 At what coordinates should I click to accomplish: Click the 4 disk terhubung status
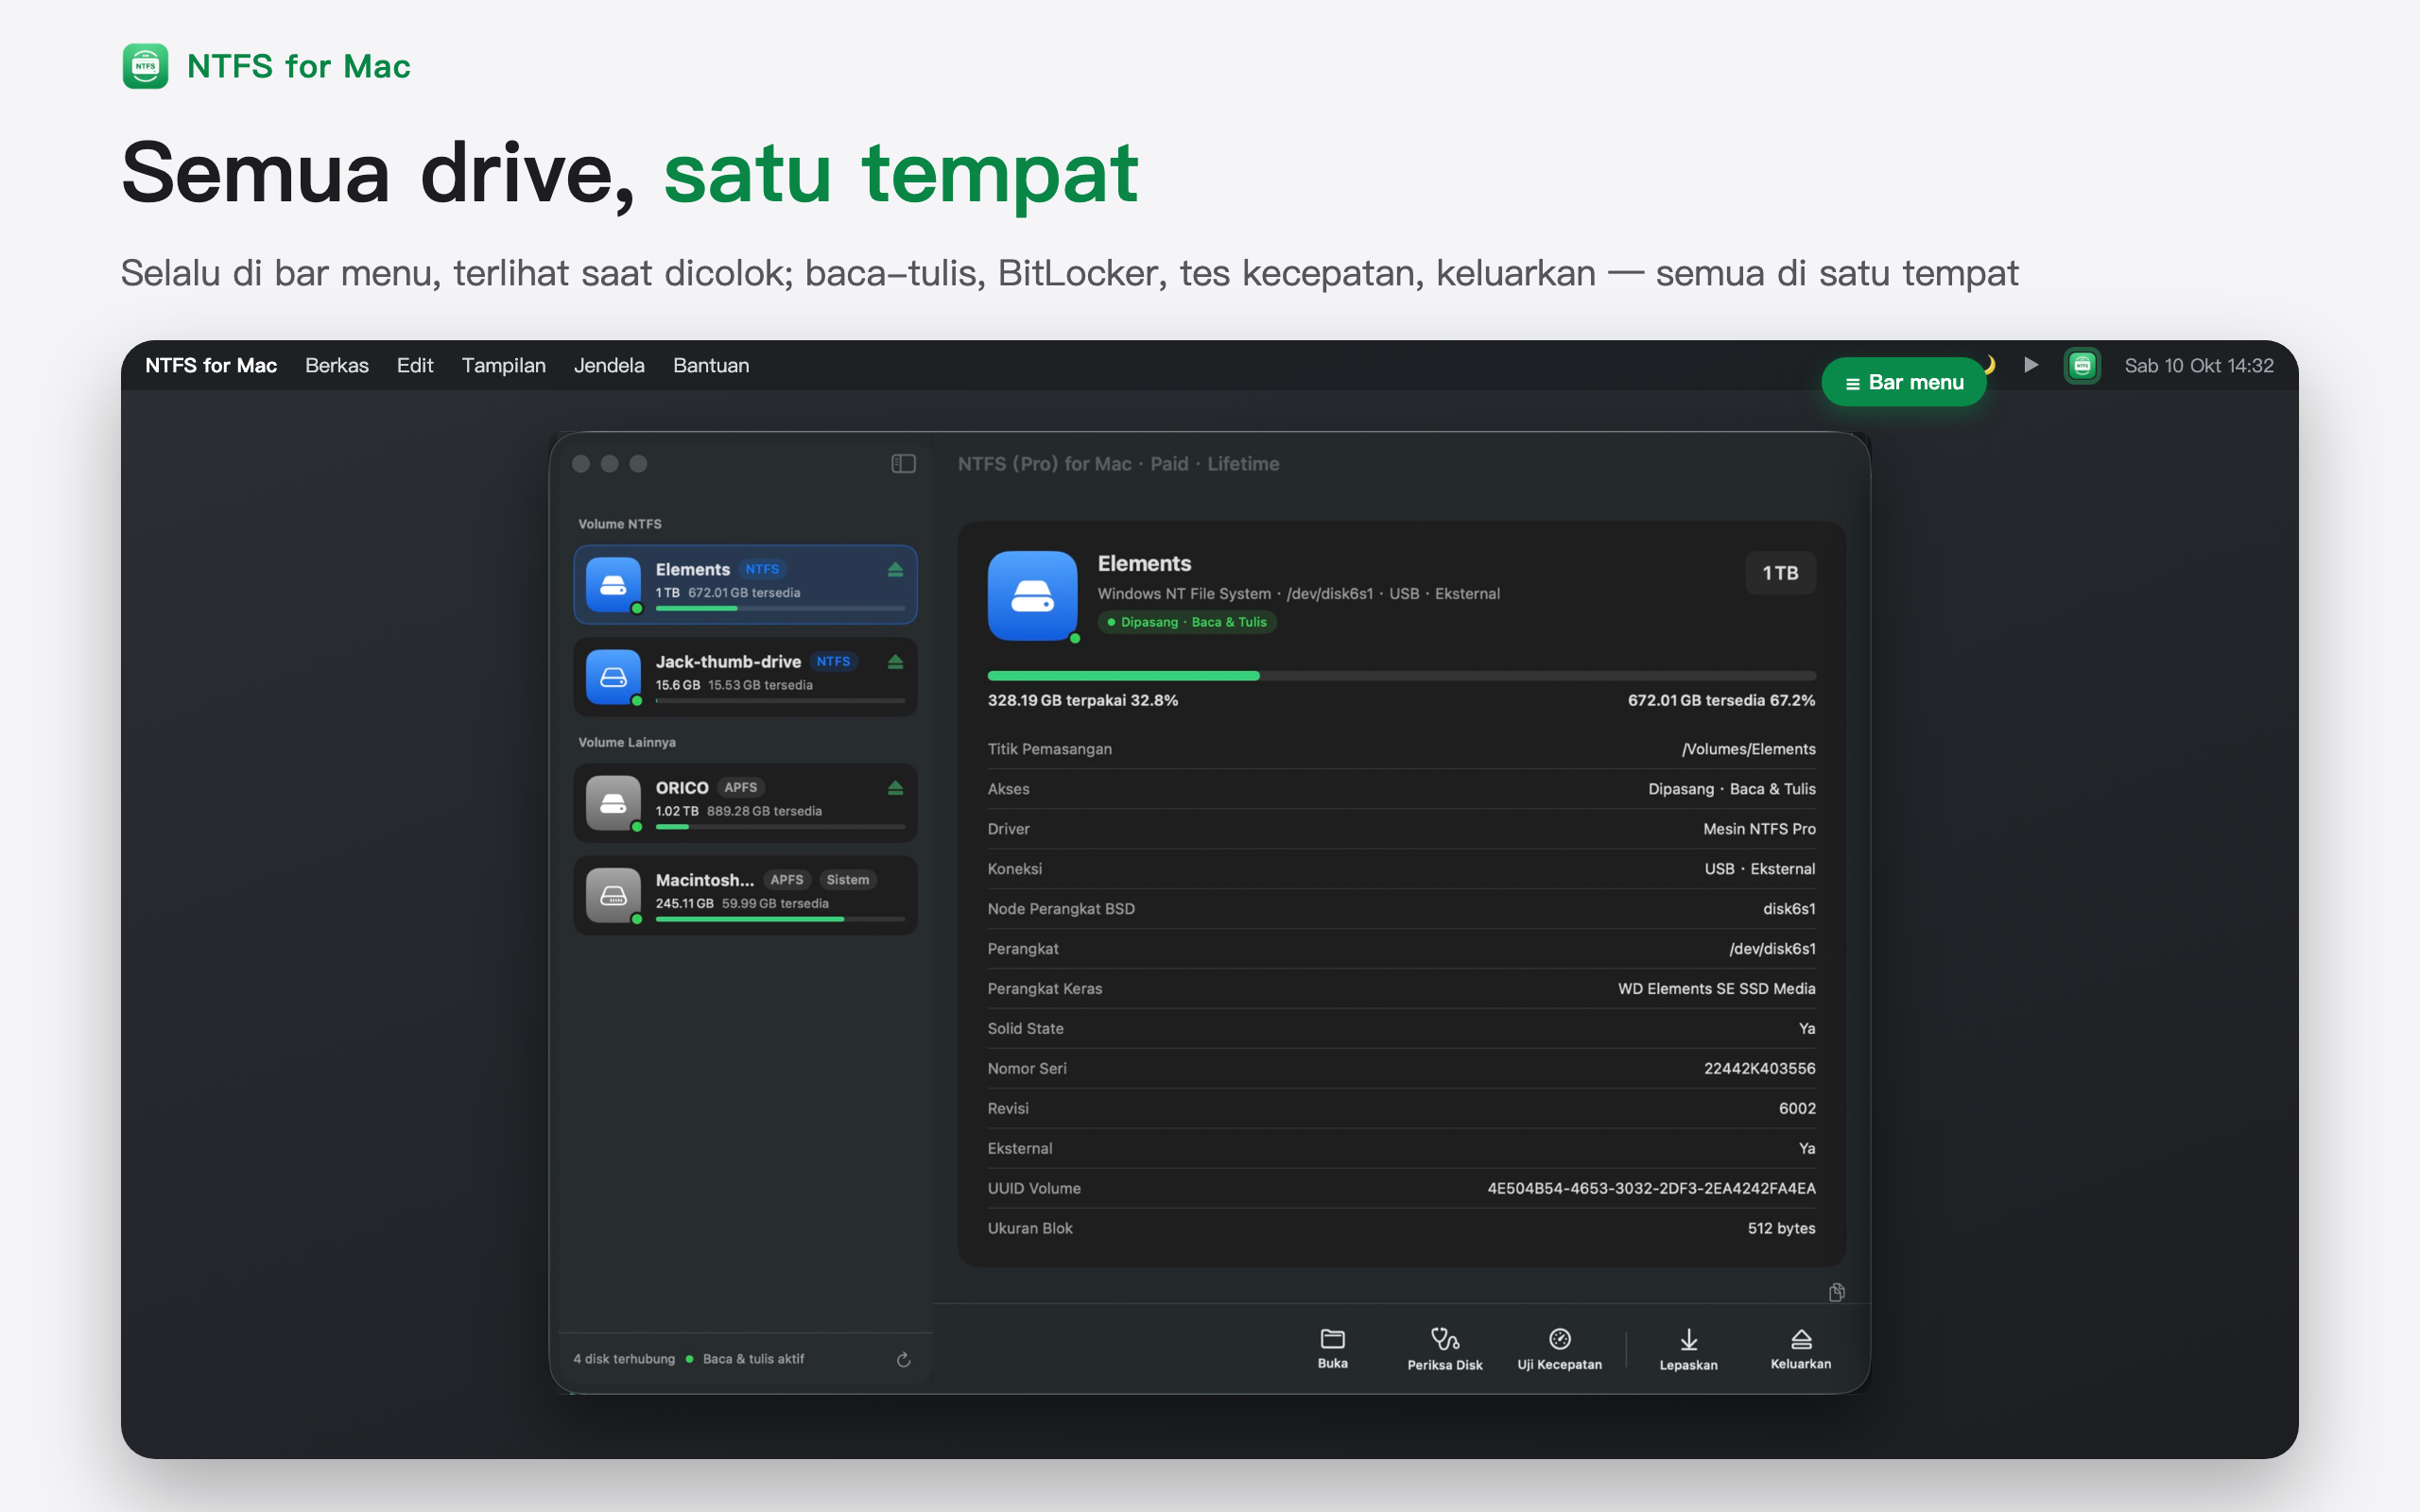click(624, 1359)
